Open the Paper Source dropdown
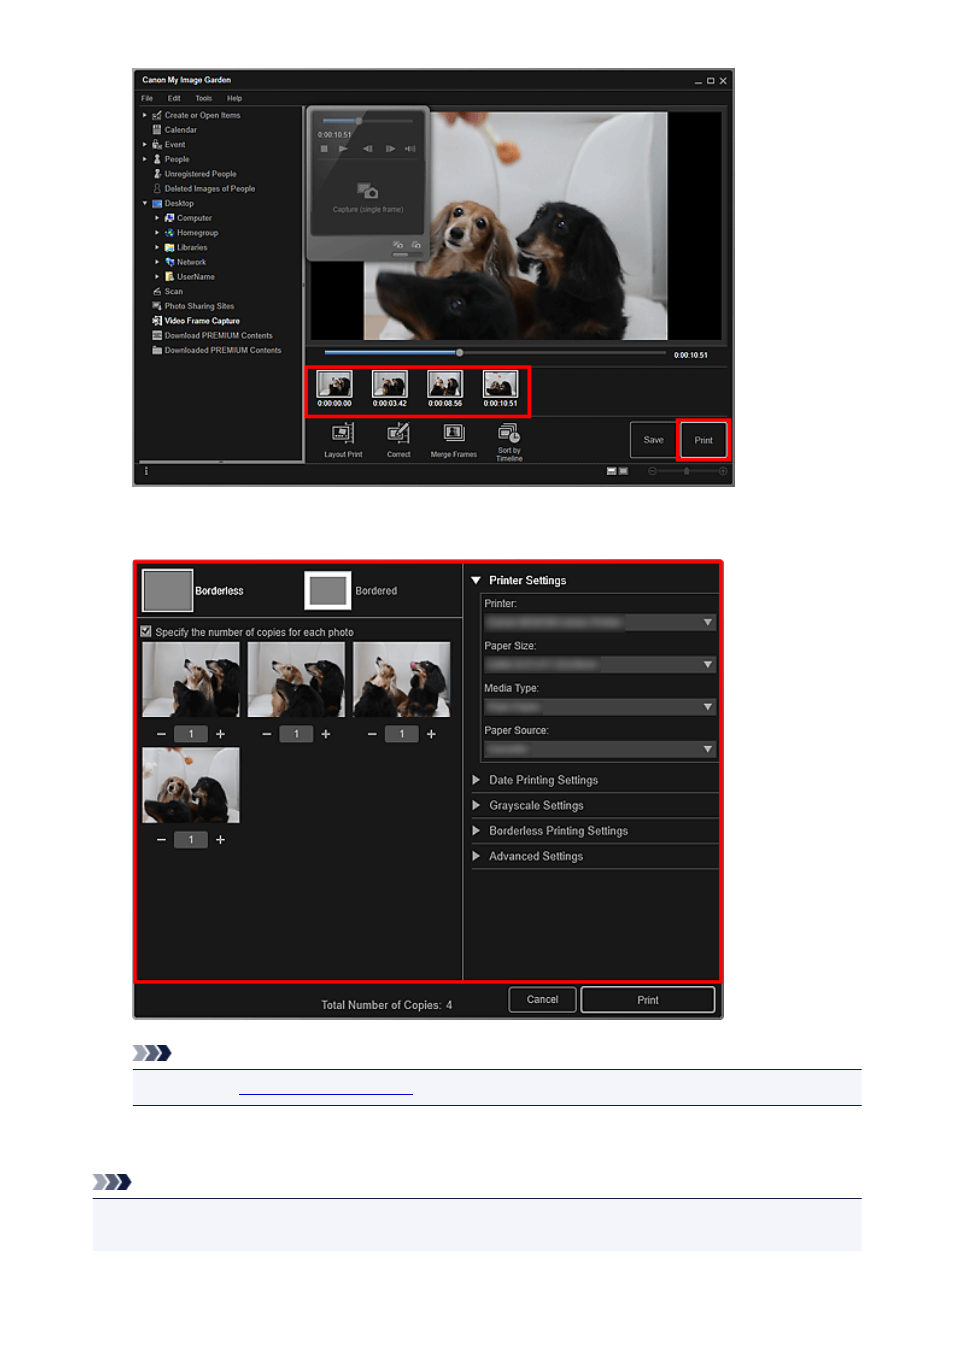 (x=600, y=749)
